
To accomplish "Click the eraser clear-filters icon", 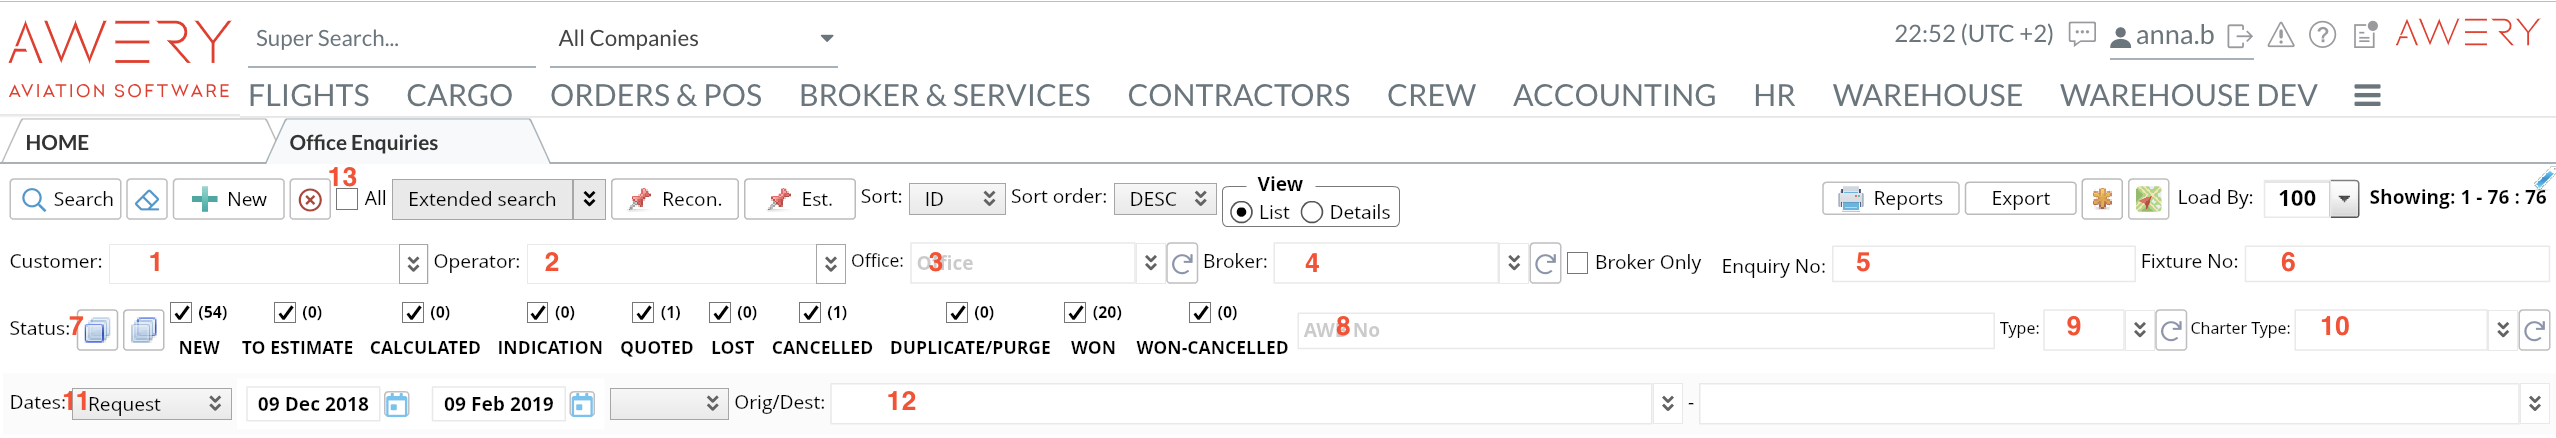I will coord(147,199).
